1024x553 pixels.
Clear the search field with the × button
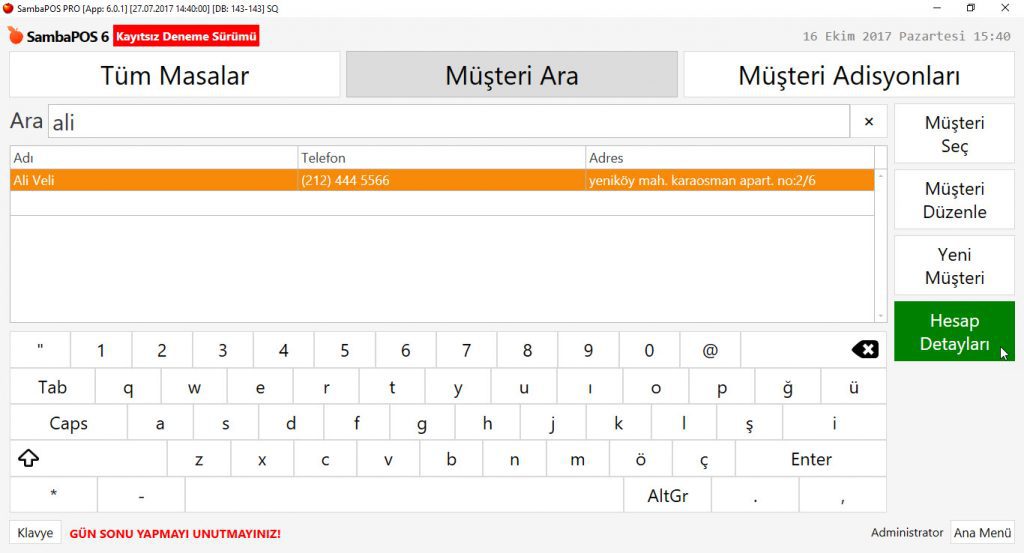click(x=868, y=122)
